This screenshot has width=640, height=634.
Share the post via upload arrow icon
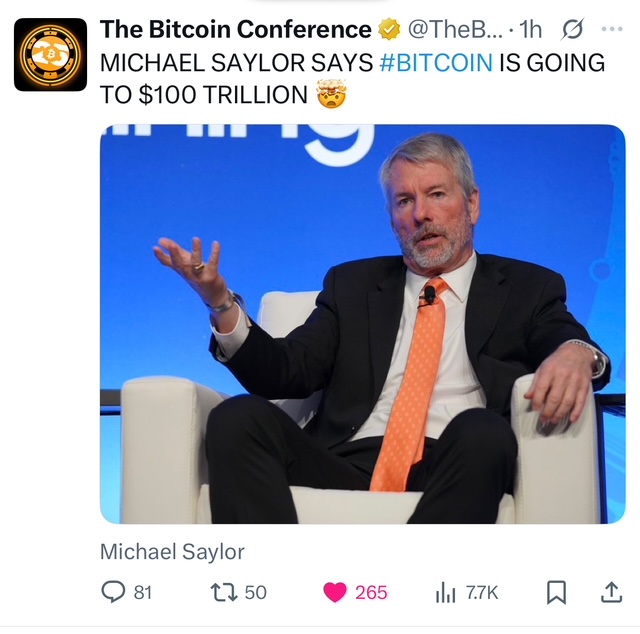tap(611, 592)
